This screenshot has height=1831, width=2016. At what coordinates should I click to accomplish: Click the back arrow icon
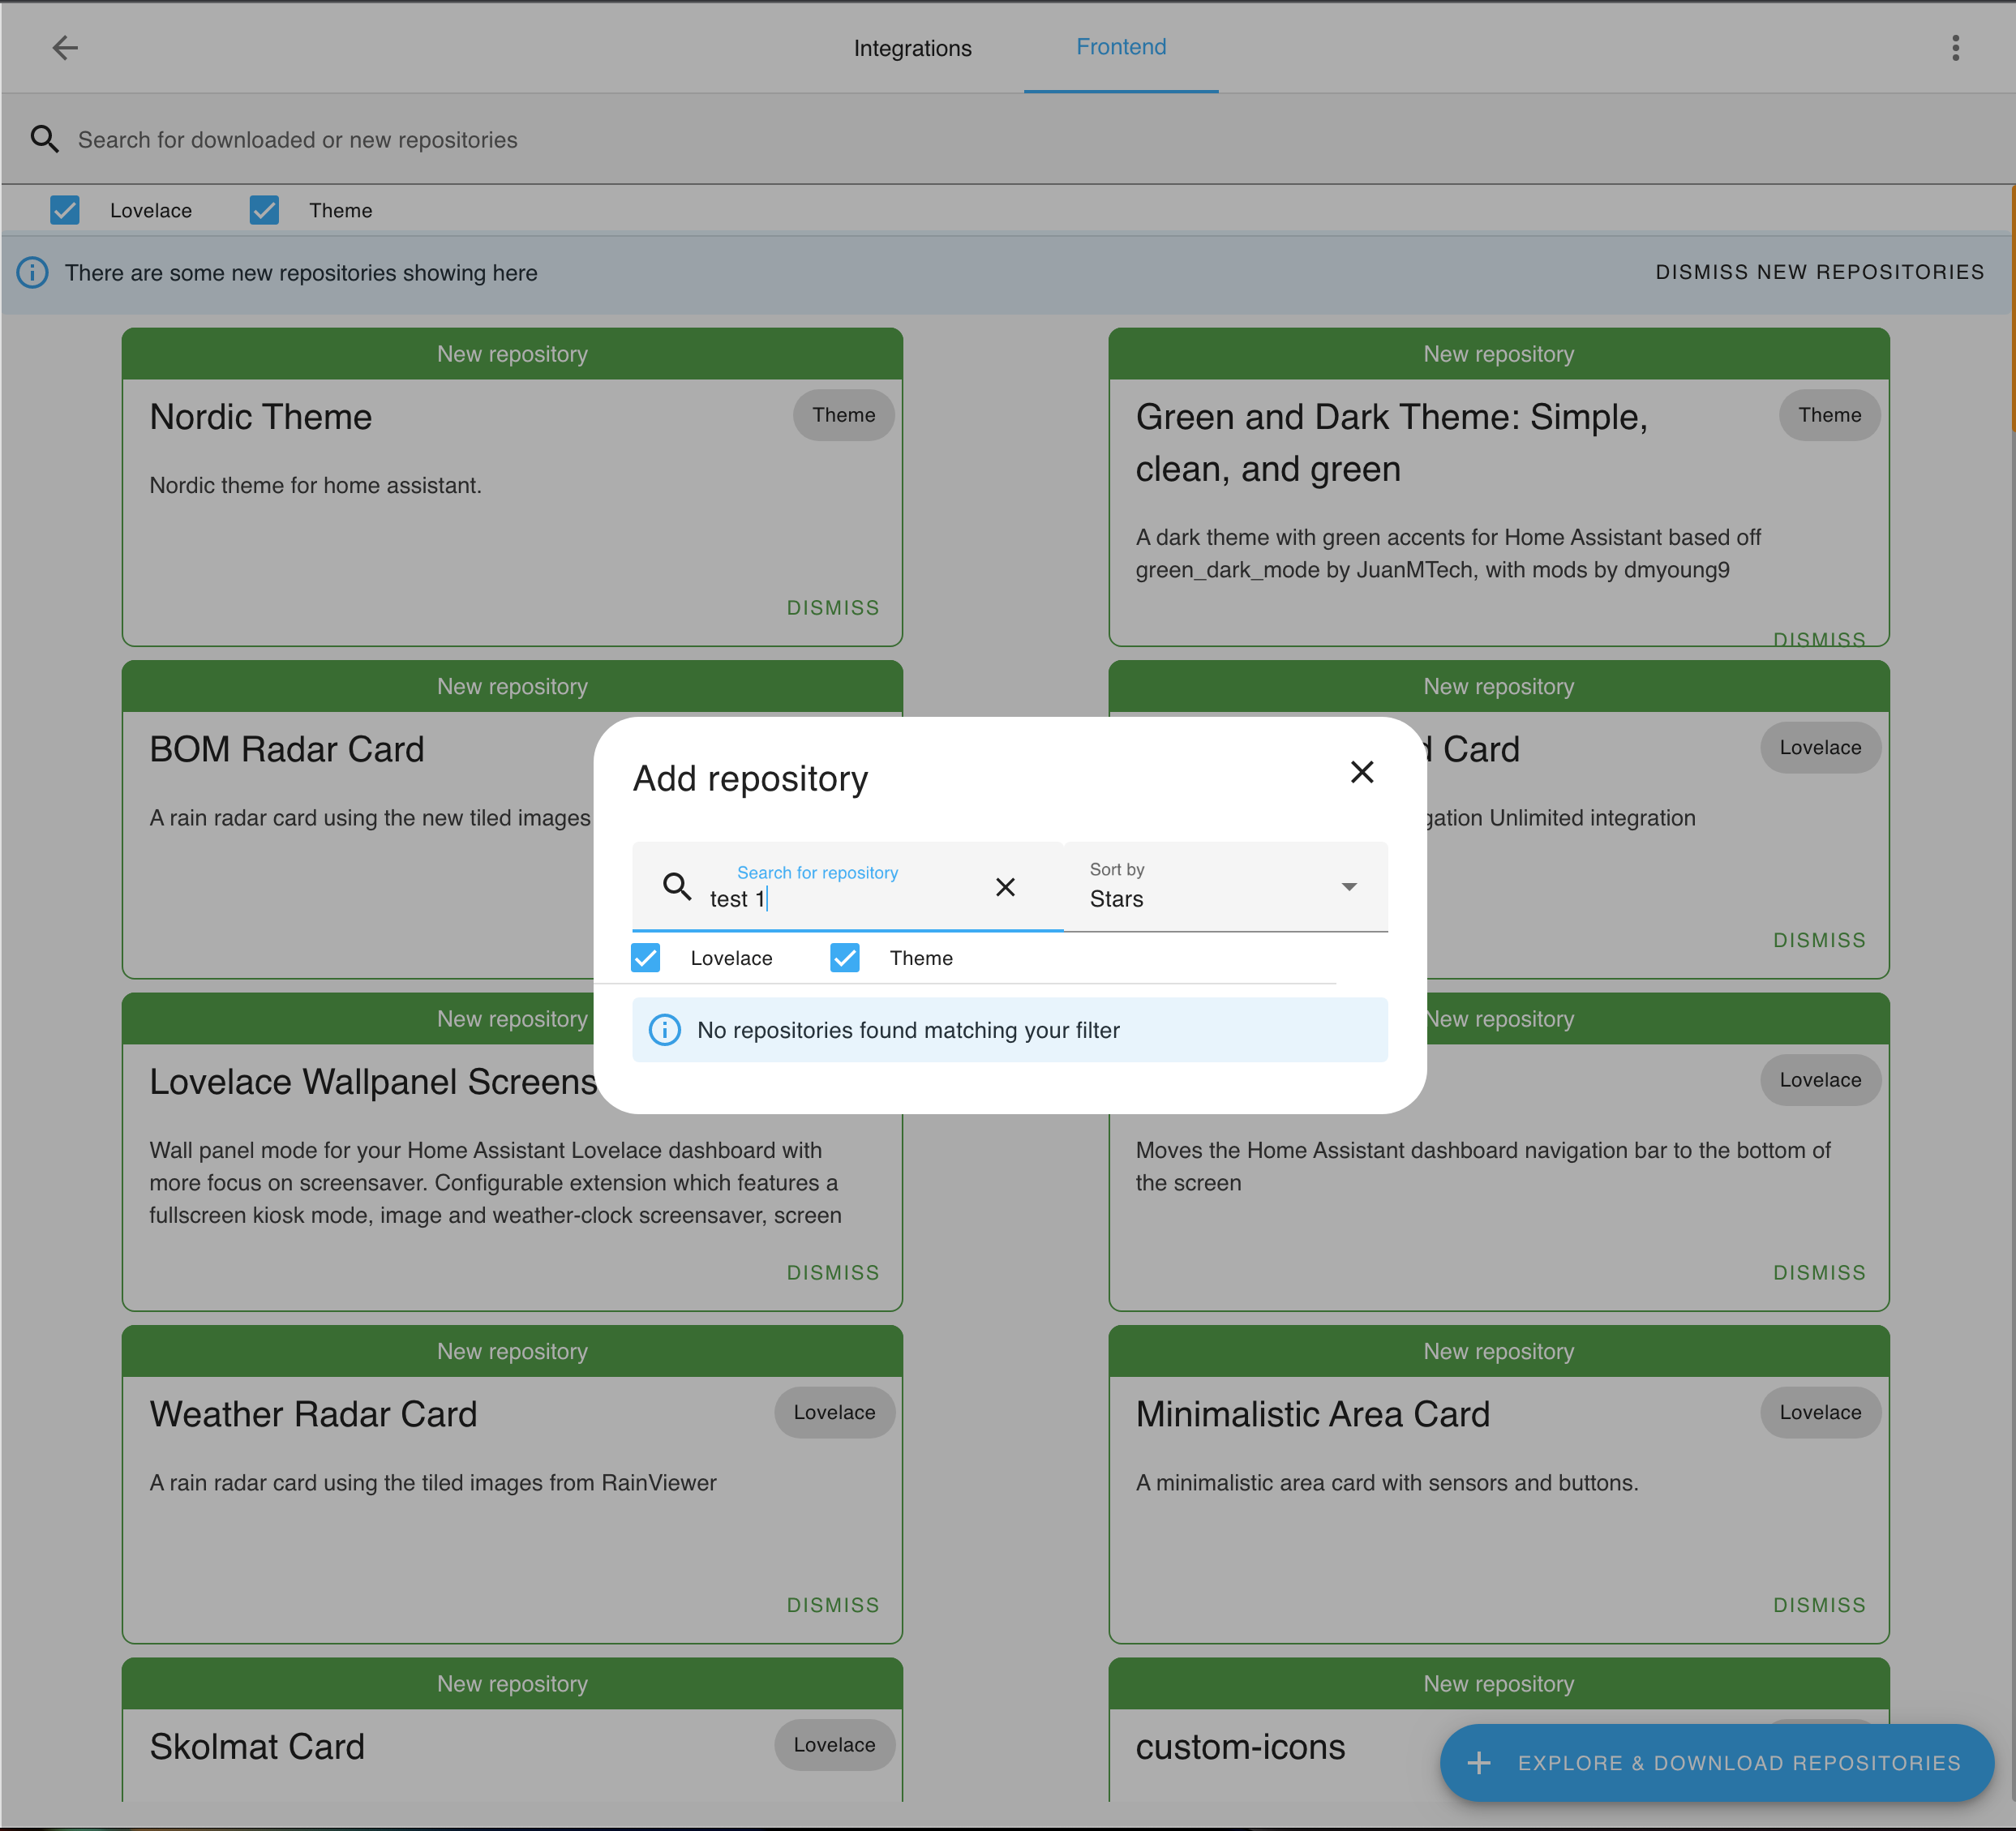(x=65, y=47)
